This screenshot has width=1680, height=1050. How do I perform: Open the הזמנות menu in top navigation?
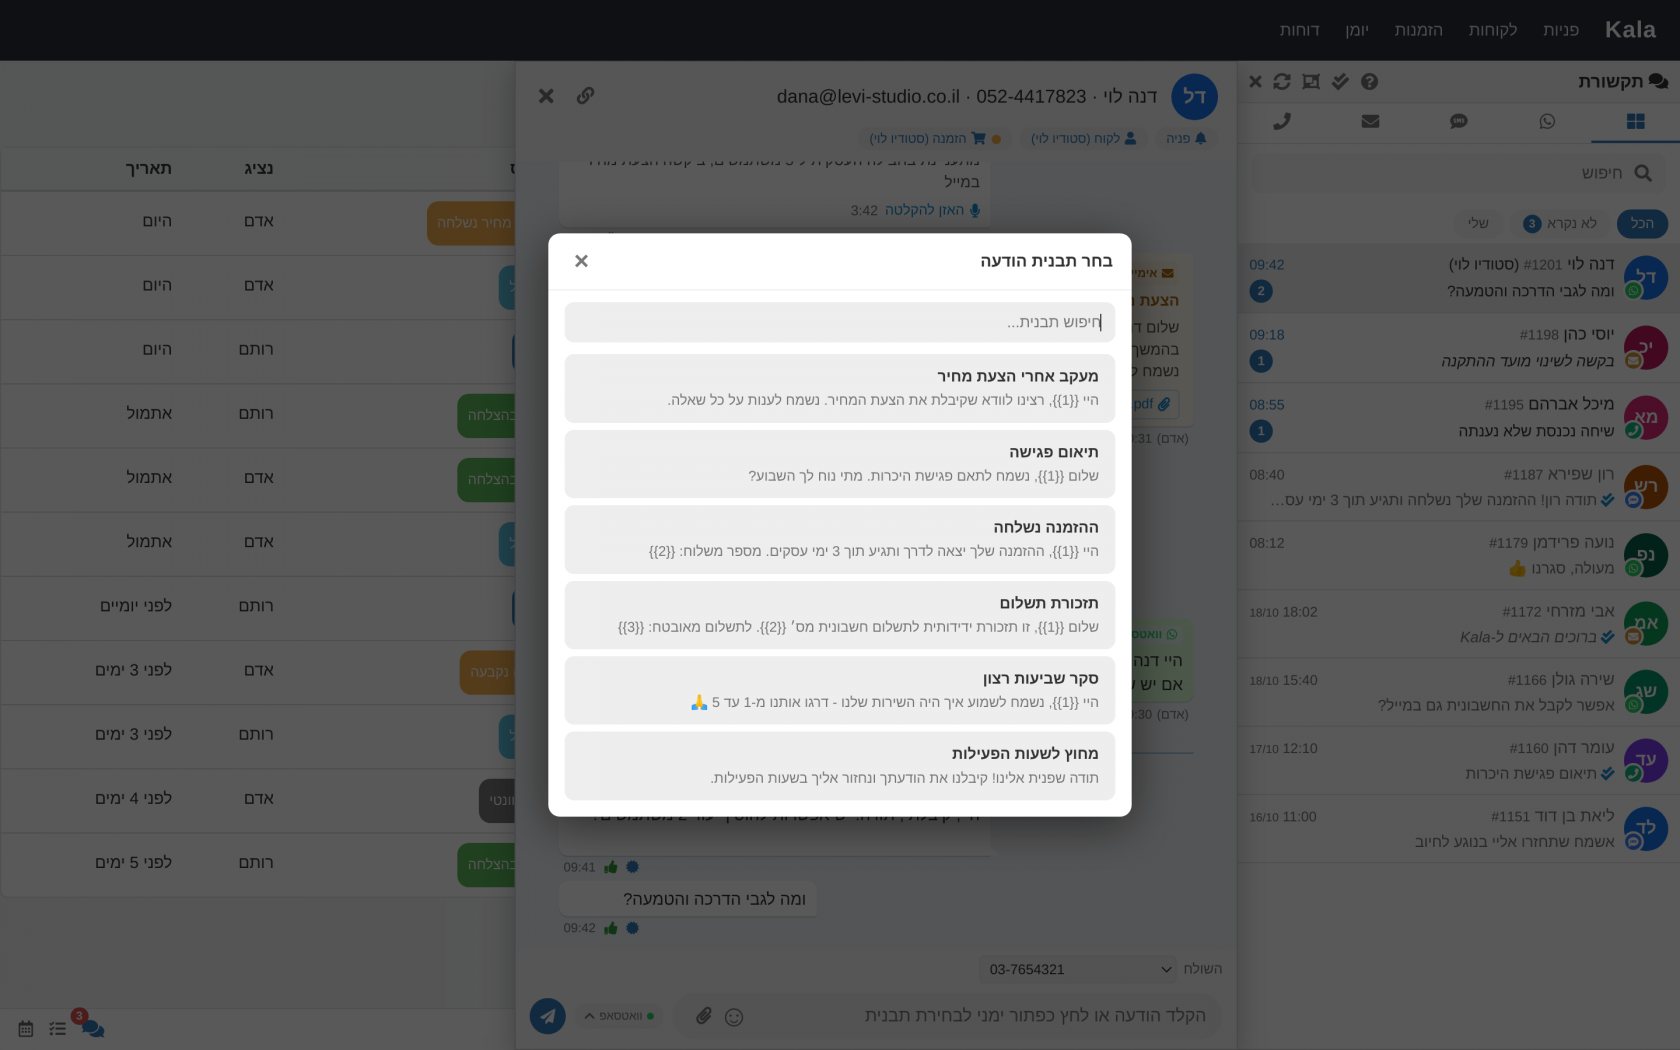click(x=1419, y=30)
